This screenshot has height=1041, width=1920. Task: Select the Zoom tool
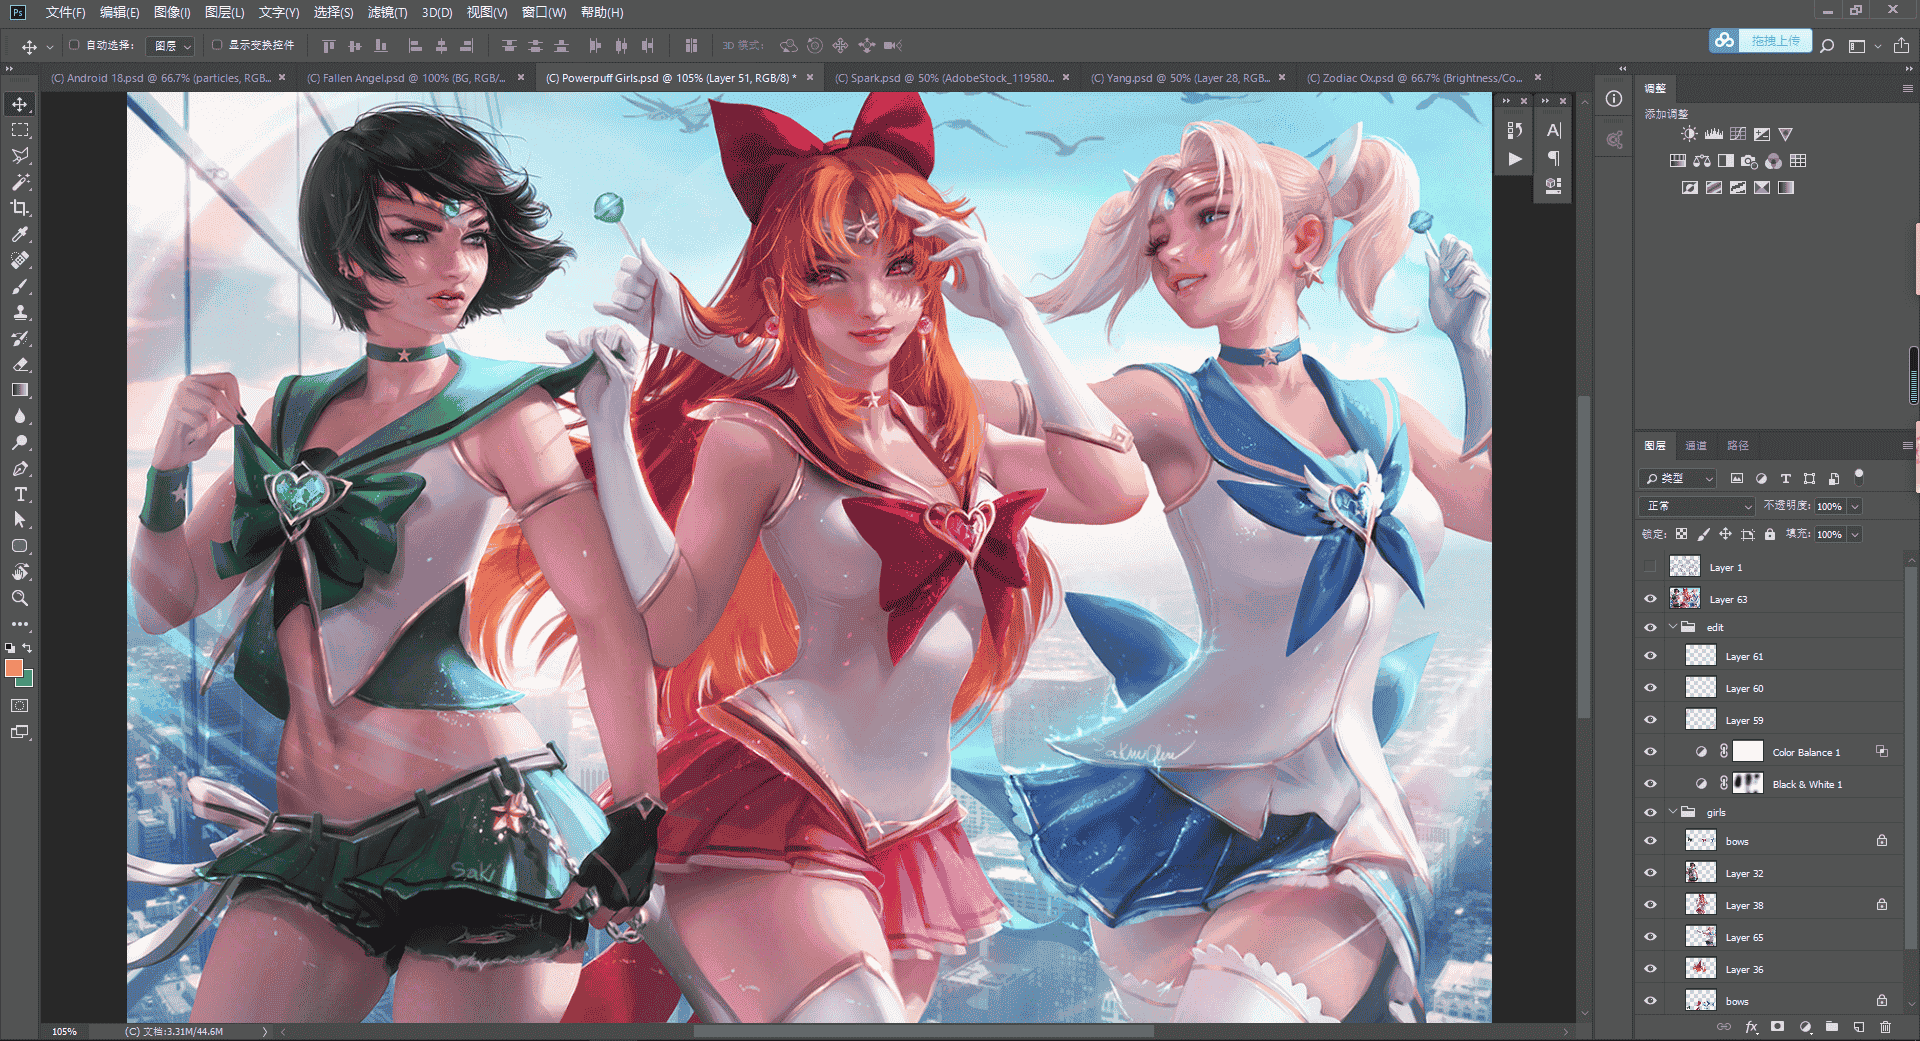(20, 598)
